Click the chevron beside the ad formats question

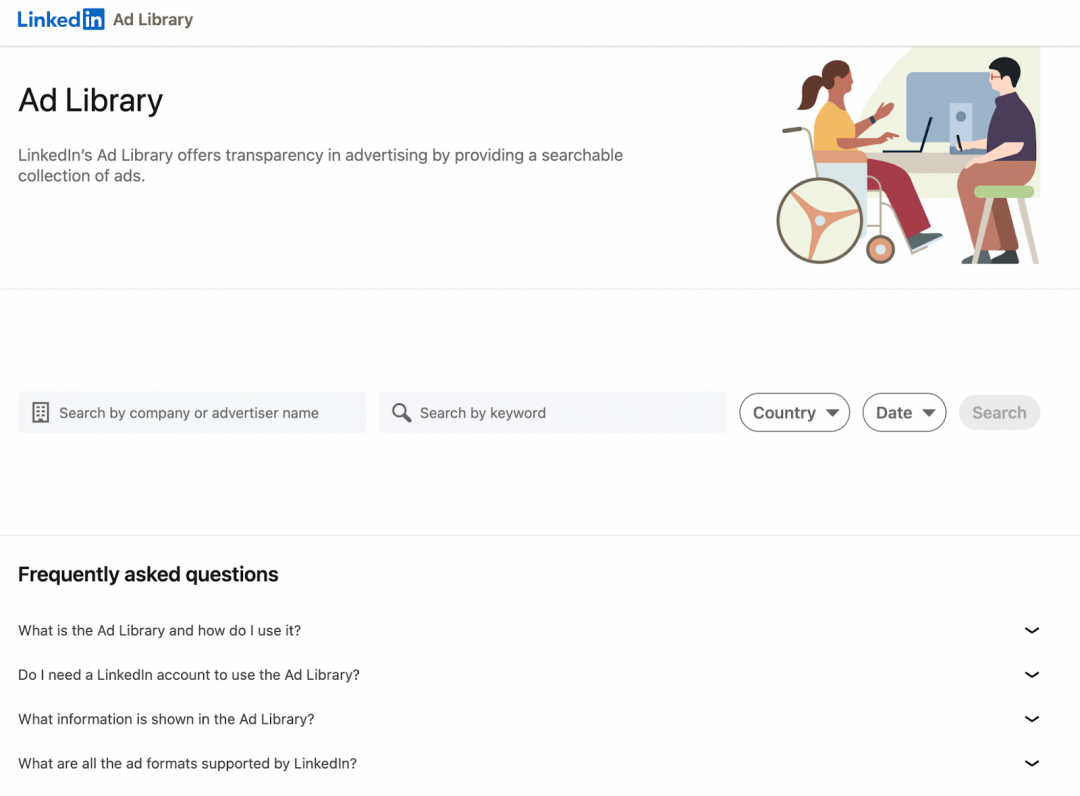1031,763
